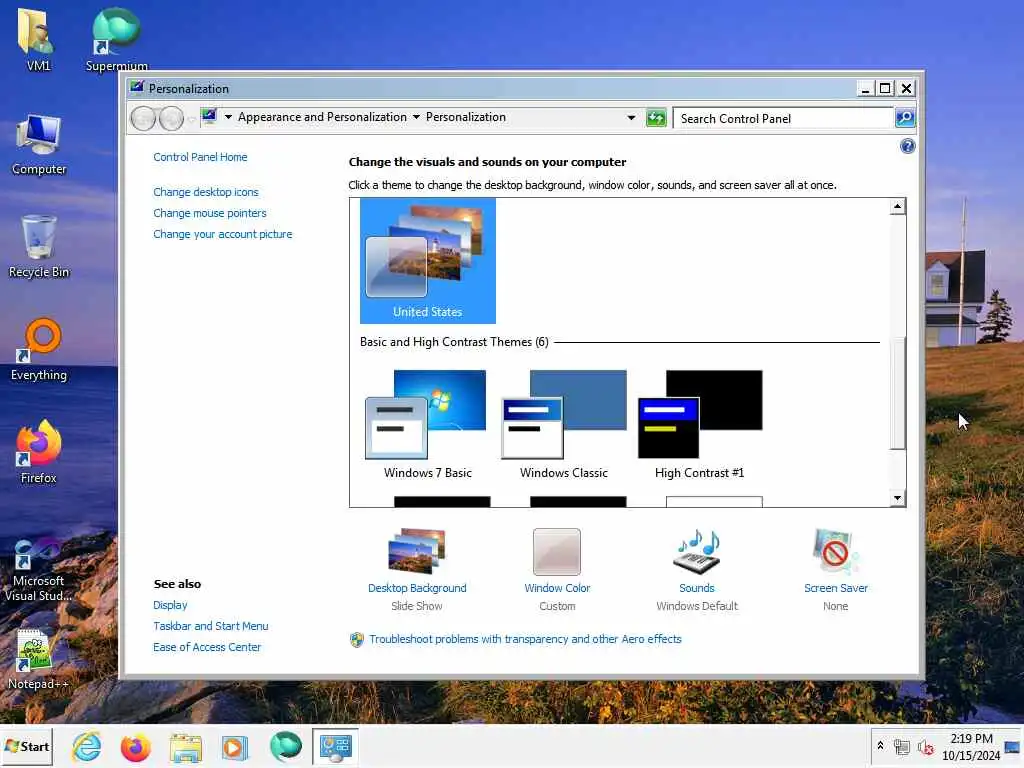The image size is (1024, 768).
Task: Open Ease of Access Center link
Action: [206, 647]
